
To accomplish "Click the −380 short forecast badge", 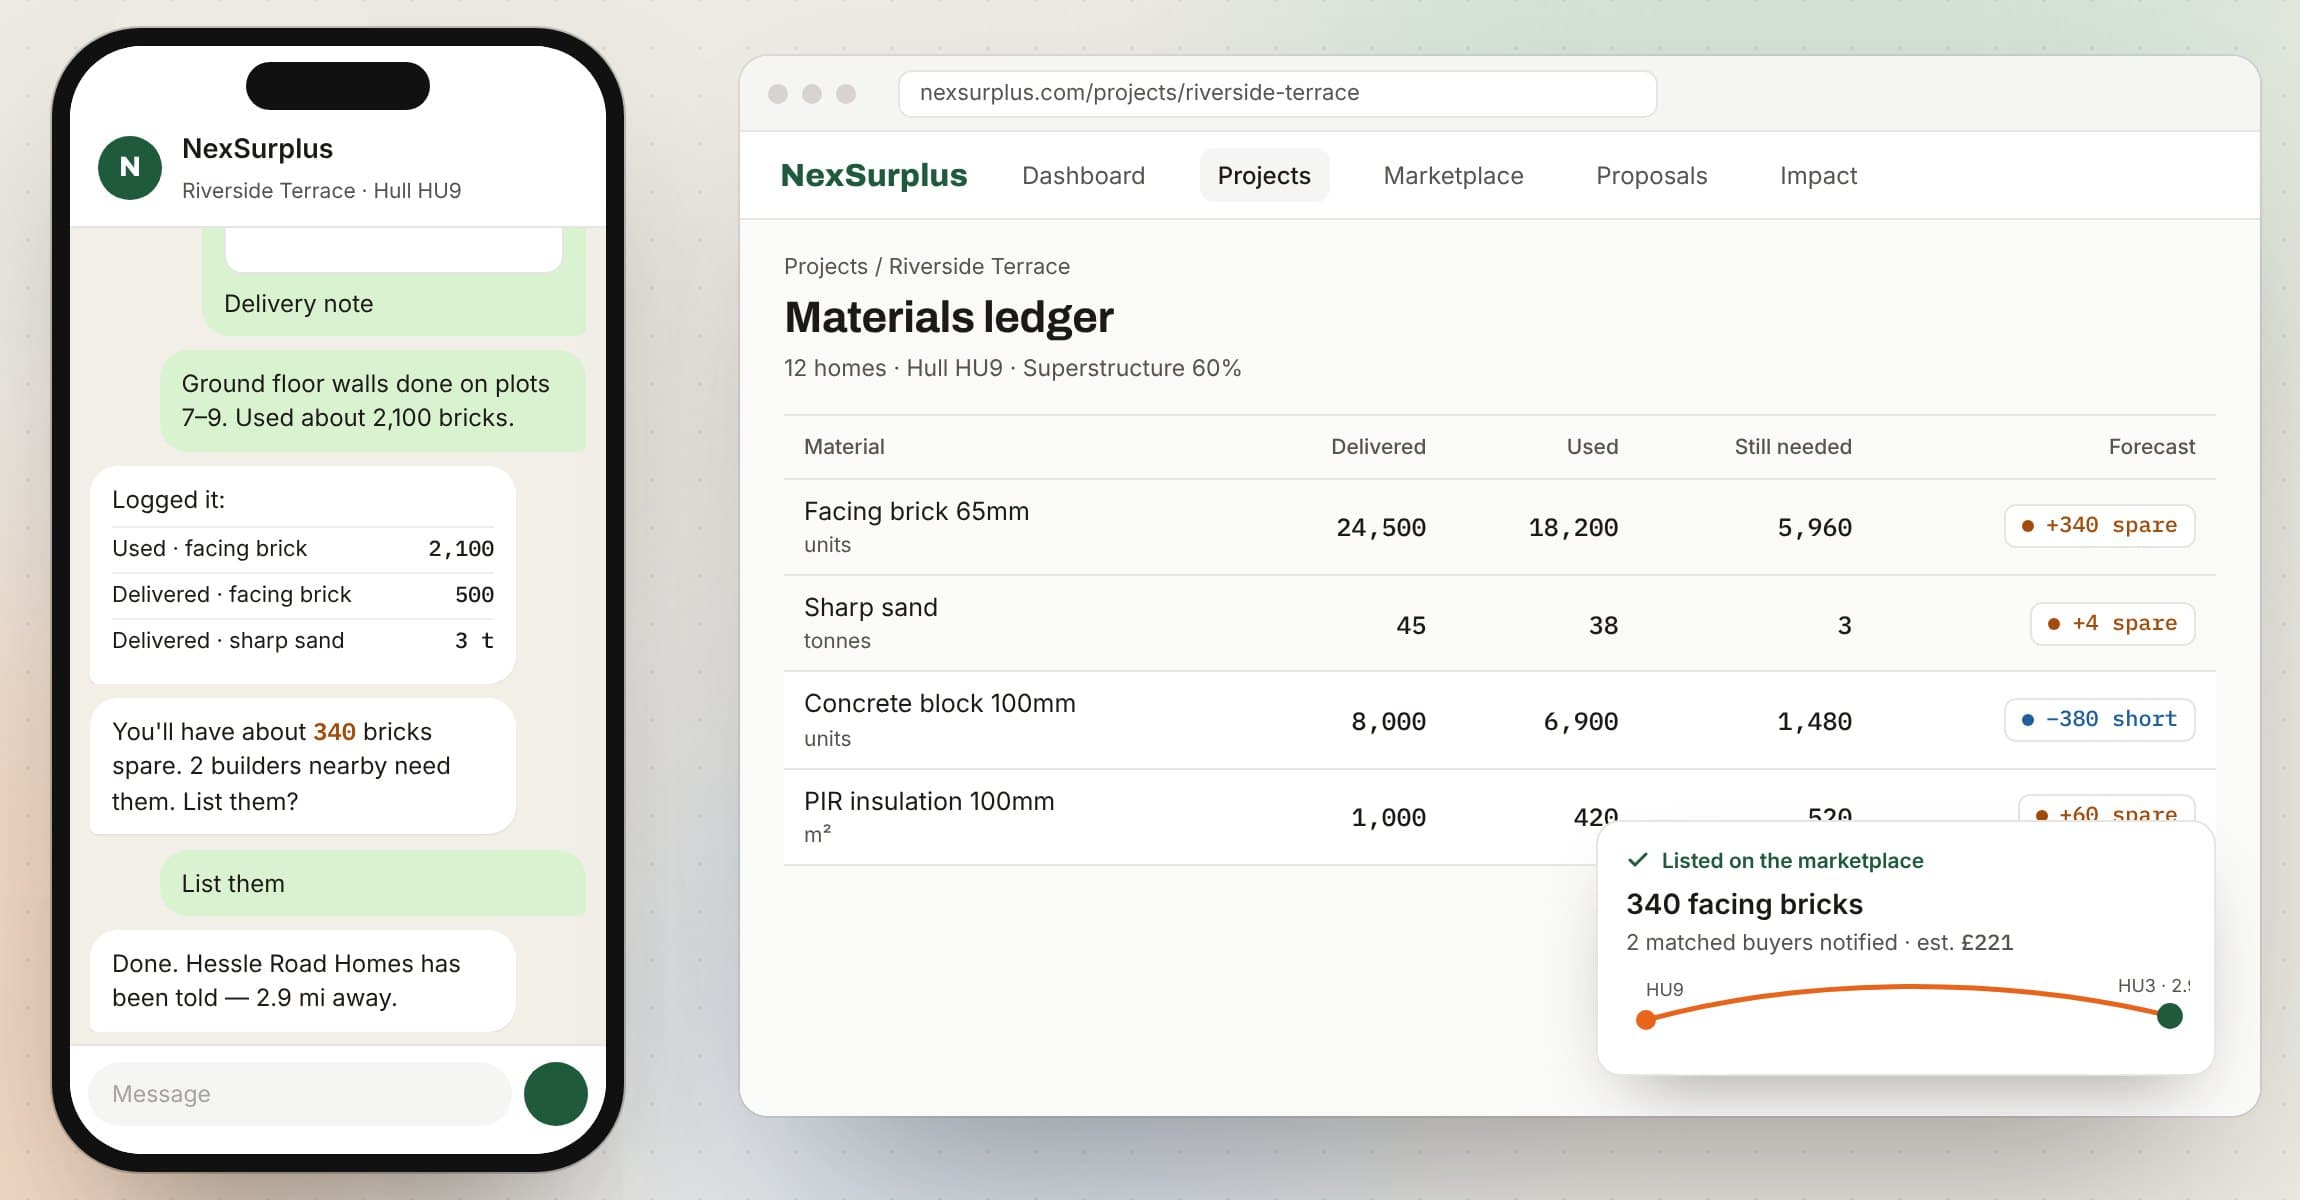I will 2099,720.
